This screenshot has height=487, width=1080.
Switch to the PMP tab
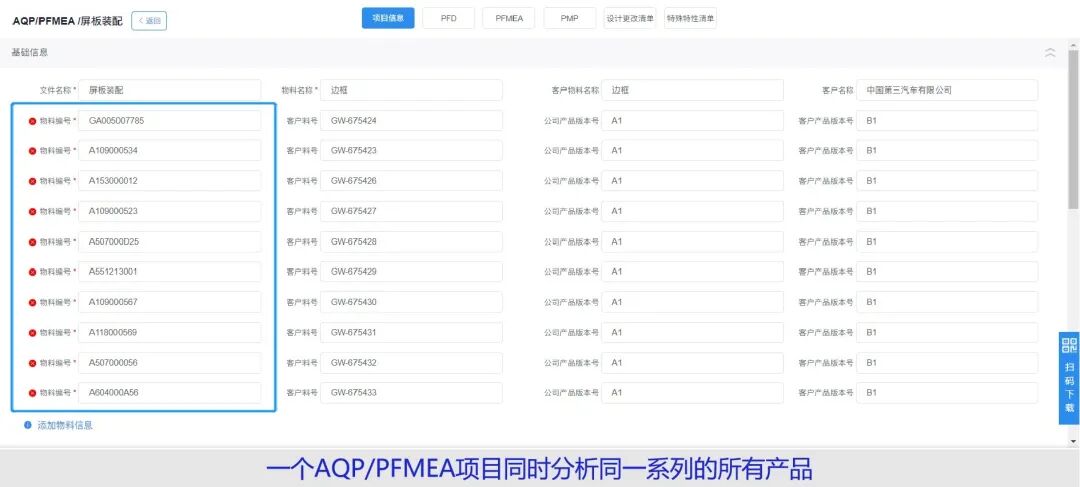click(570, 19)
